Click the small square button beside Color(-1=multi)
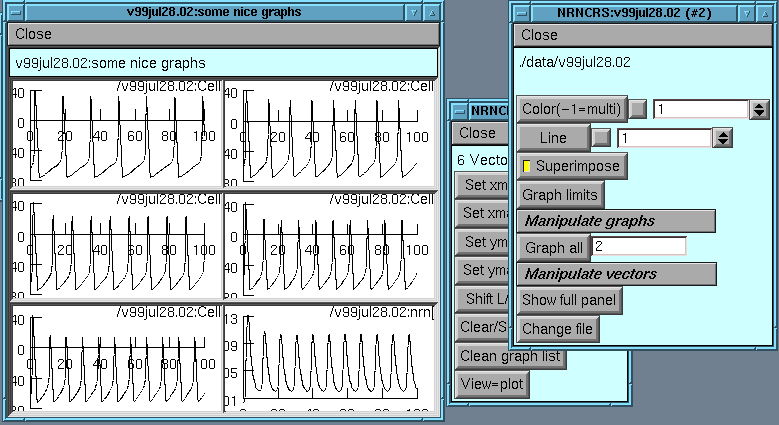 tap(638, 109)
